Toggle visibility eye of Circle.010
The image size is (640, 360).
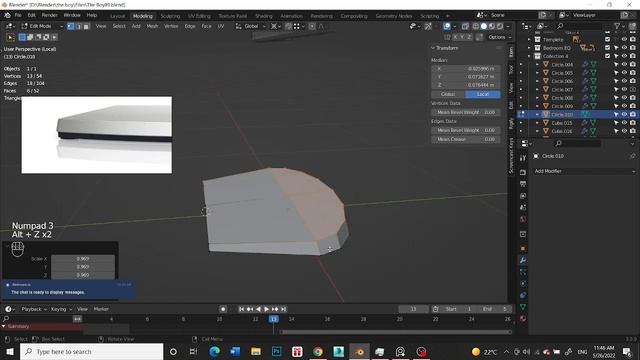624,115
